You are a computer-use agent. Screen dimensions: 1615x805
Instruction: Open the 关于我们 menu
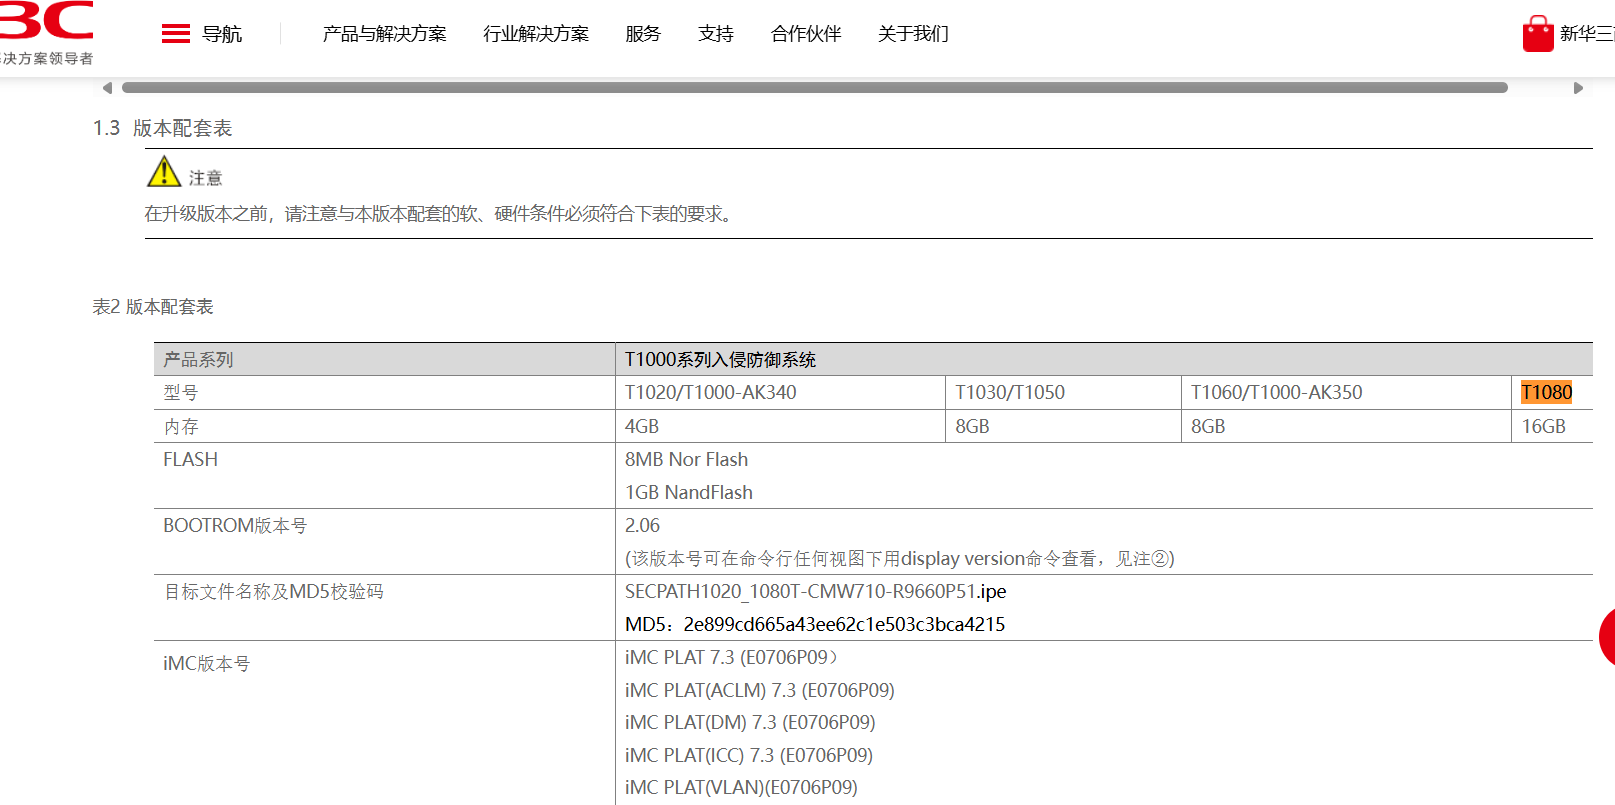[x=913, y=34]
